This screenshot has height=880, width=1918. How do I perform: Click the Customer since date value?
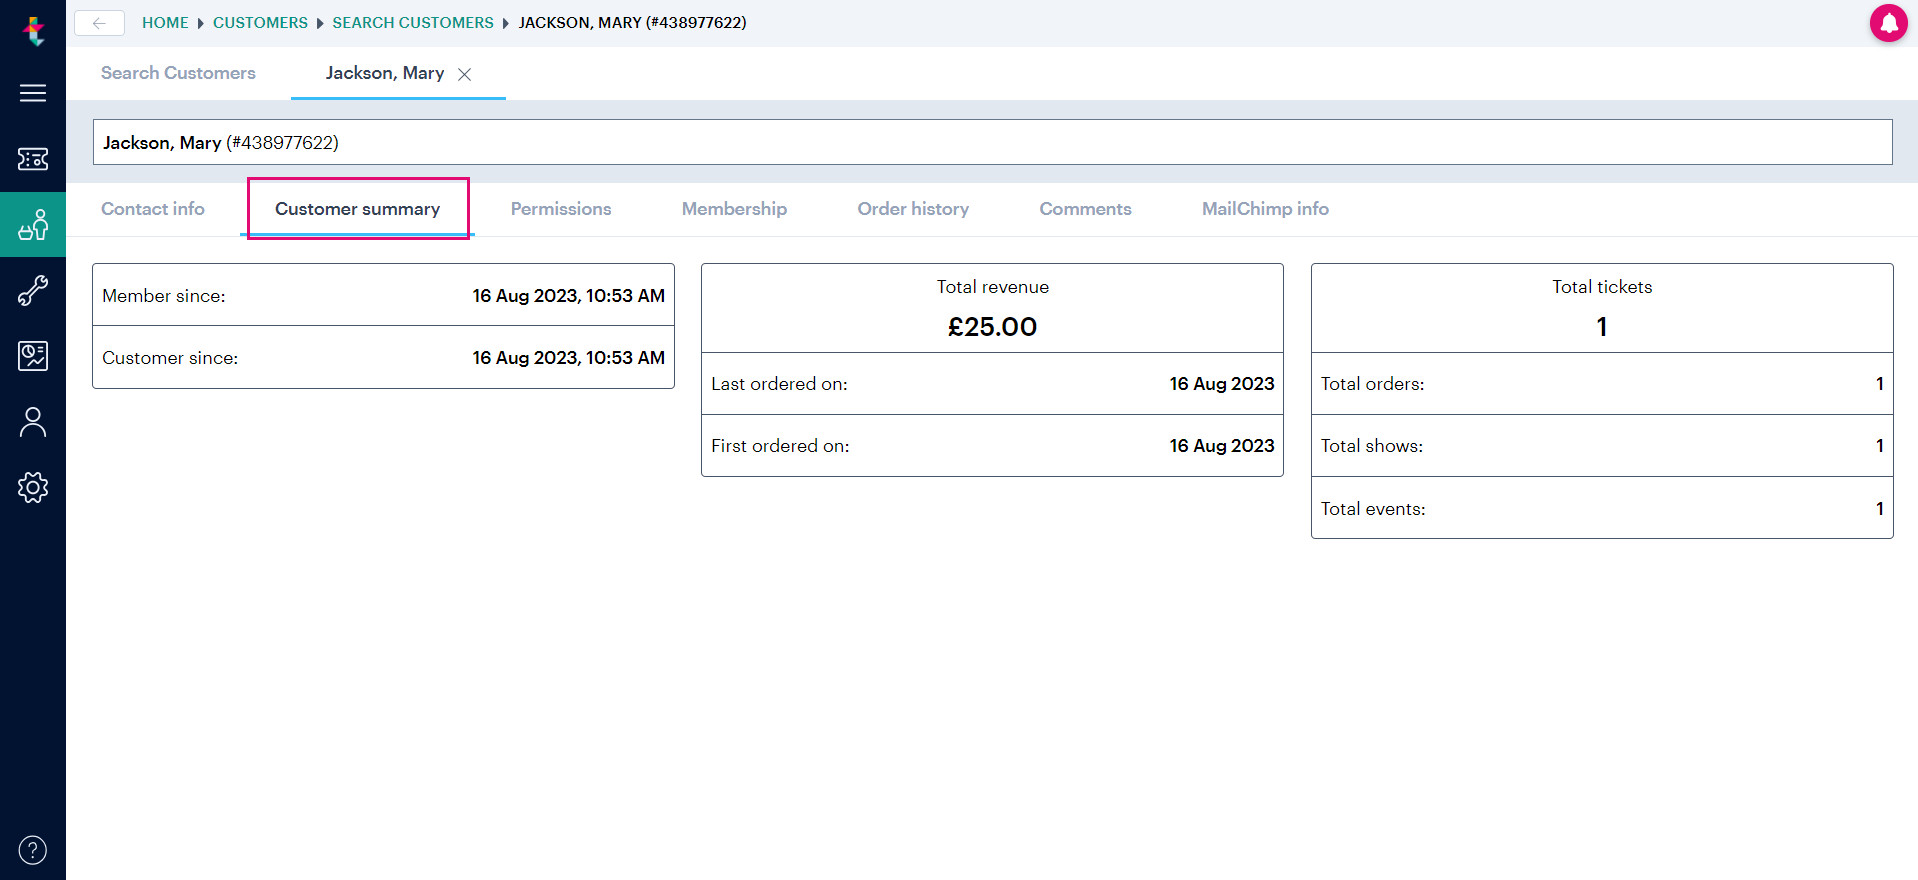tap(568, 358)
